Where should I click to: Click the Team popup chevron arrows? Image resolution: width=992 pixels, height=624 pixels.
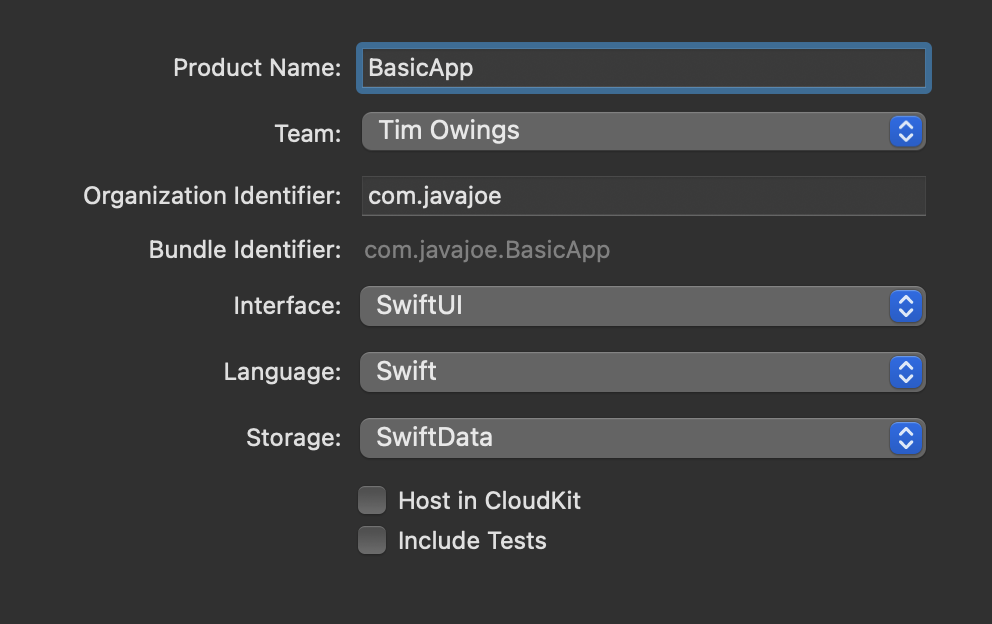[x=905, y=131]
